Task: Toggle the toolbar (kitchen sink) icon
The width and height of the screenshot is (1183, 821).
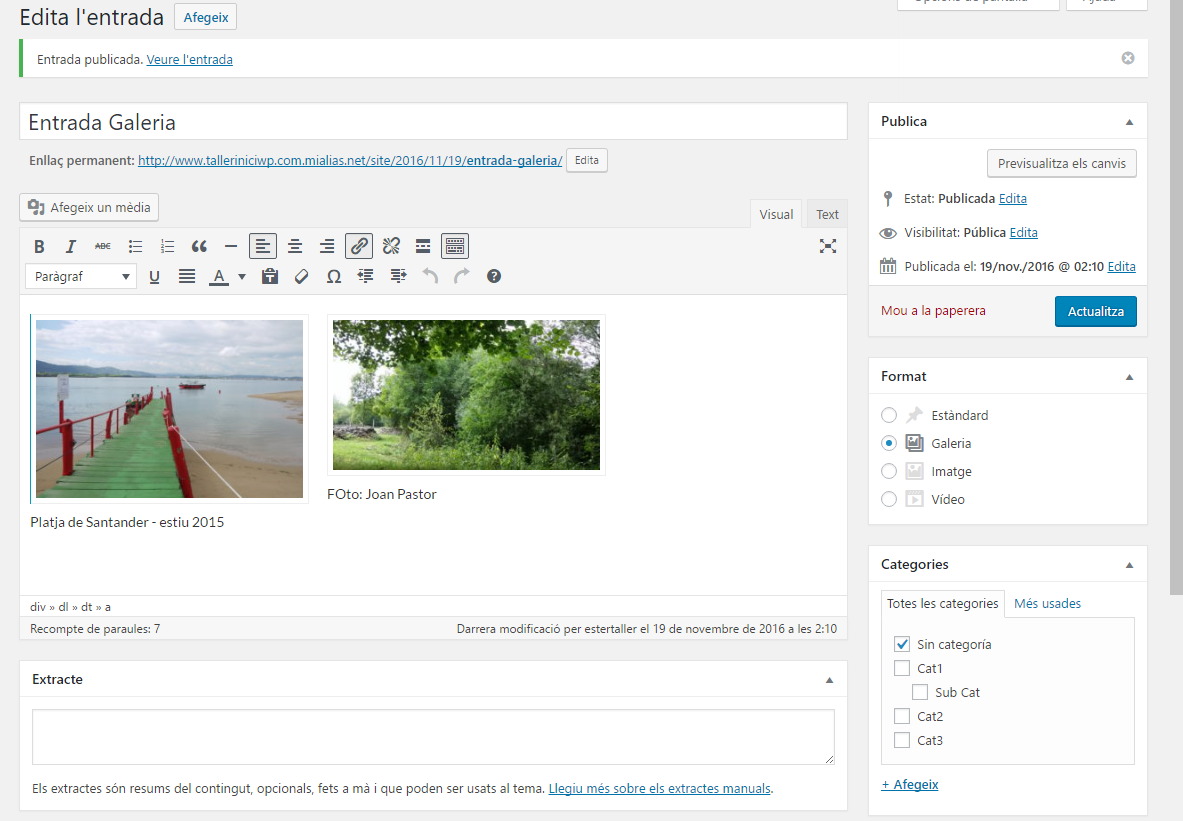Action: pyautogui.click(x=455, y=246)
